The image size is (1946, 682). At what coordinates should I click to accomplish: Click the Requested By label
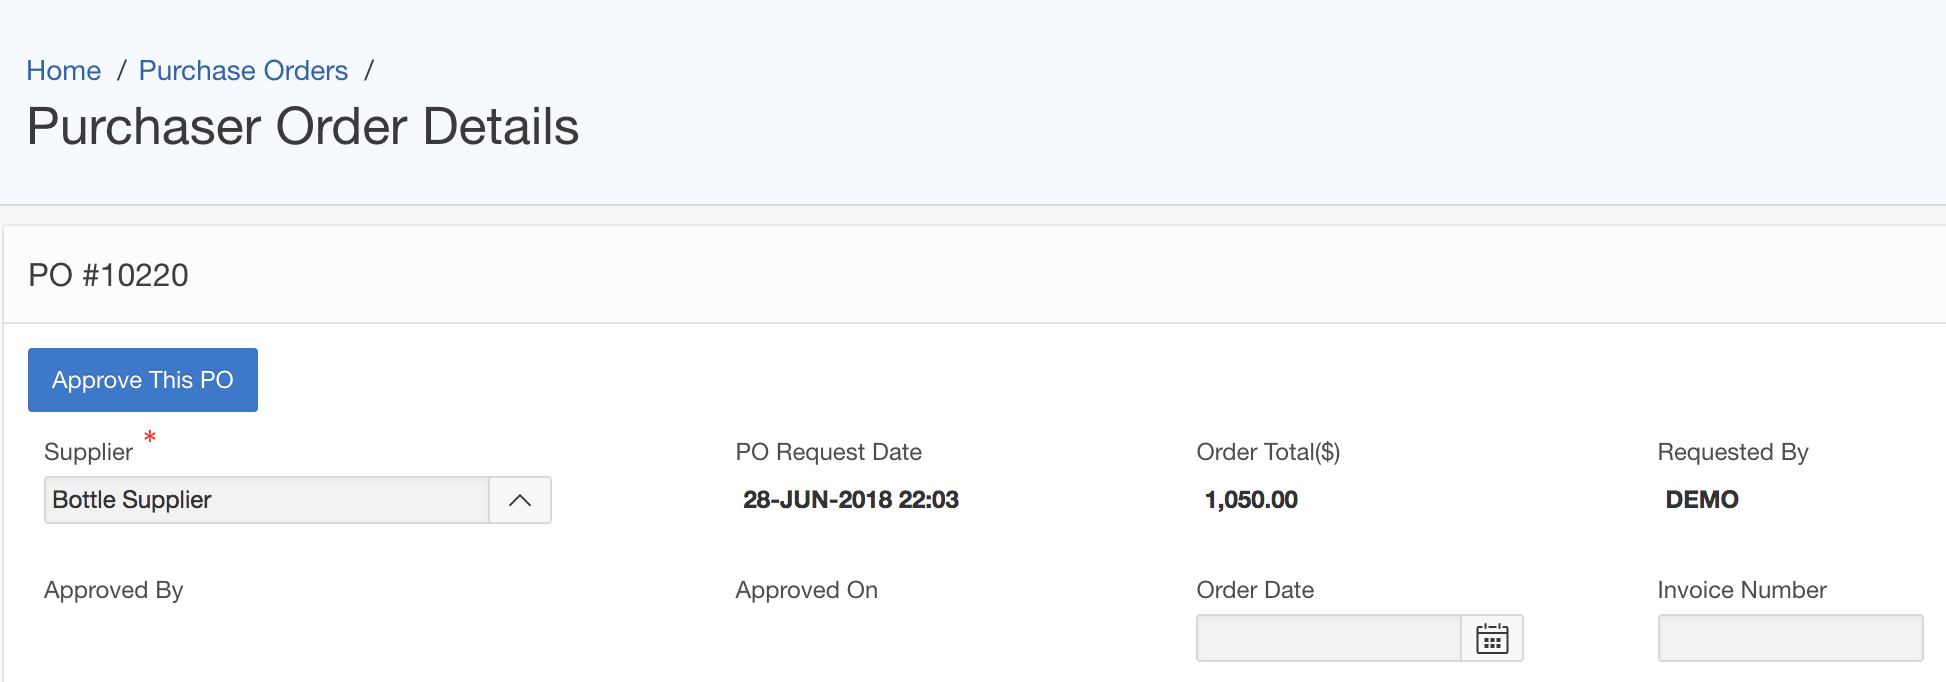[1732, 452]
